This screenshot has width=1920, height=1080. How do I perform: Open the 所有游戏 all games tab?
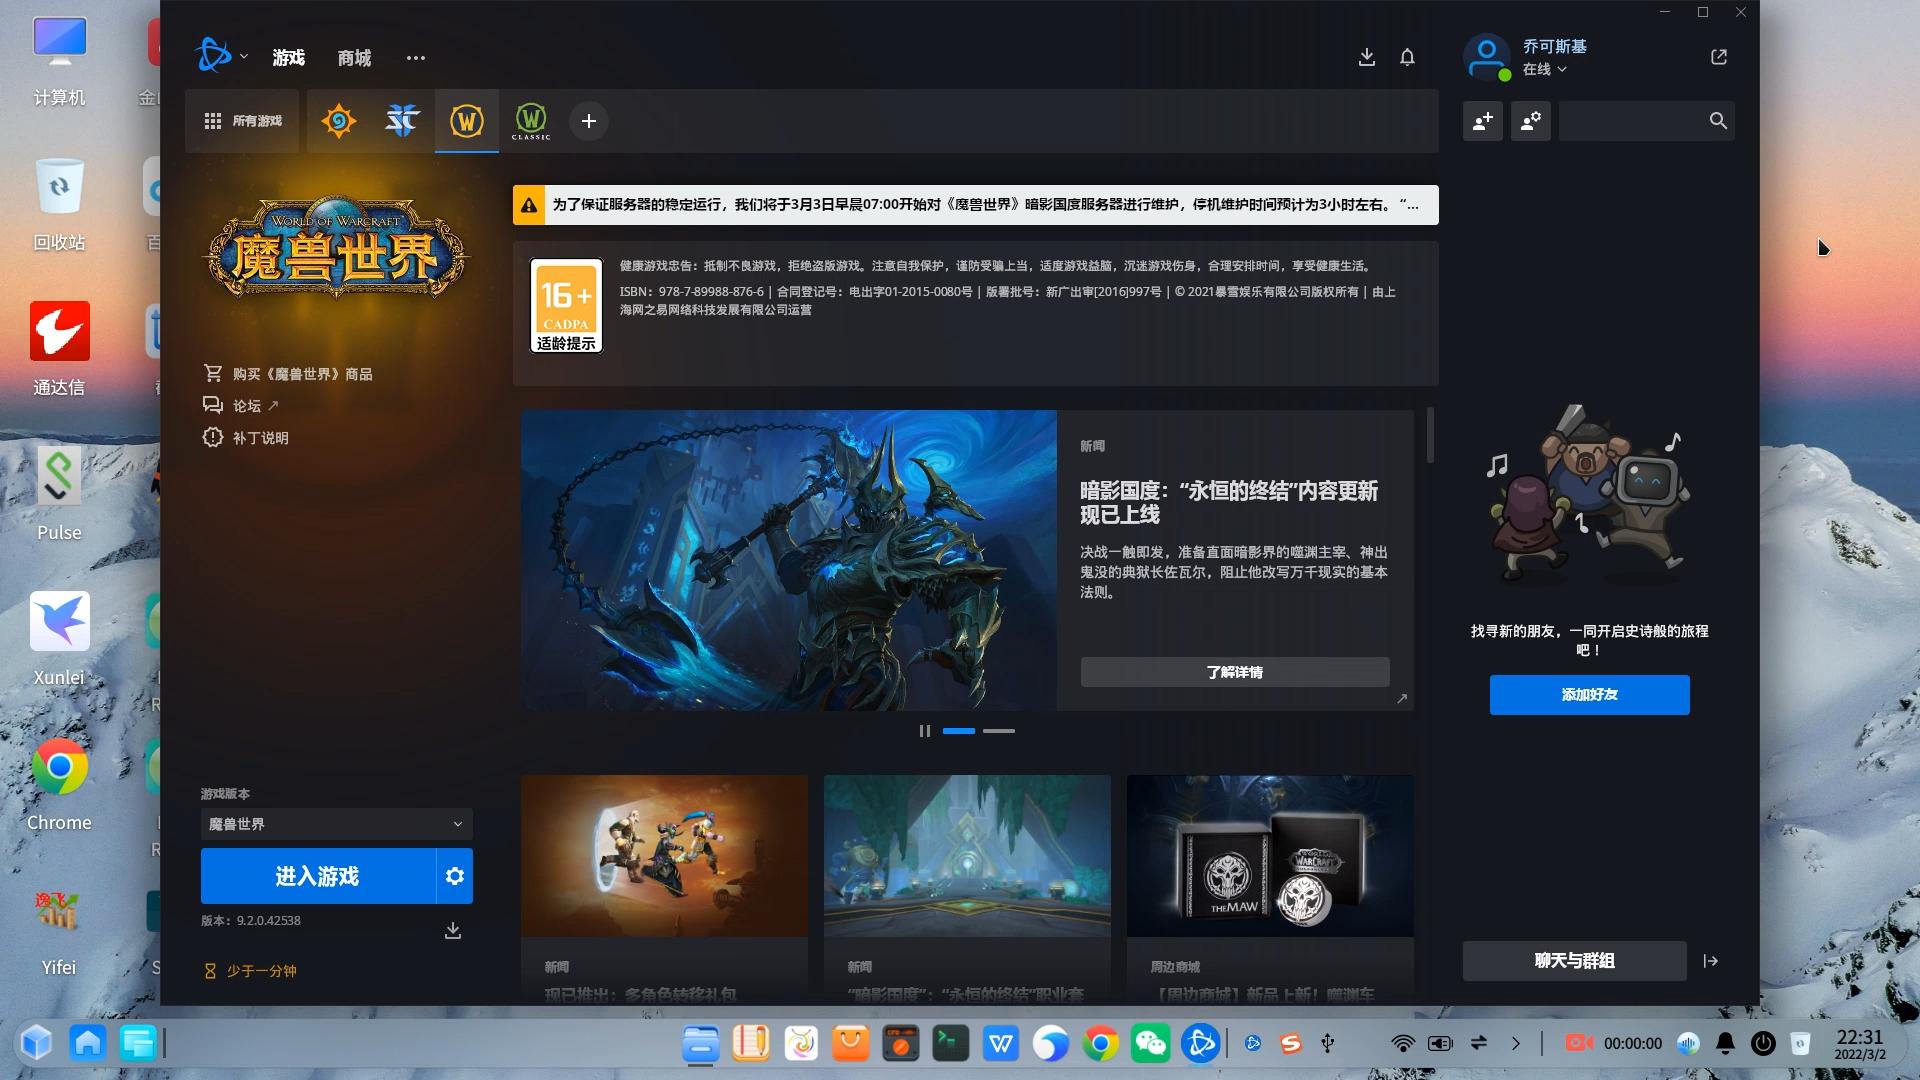pos(243,121)
